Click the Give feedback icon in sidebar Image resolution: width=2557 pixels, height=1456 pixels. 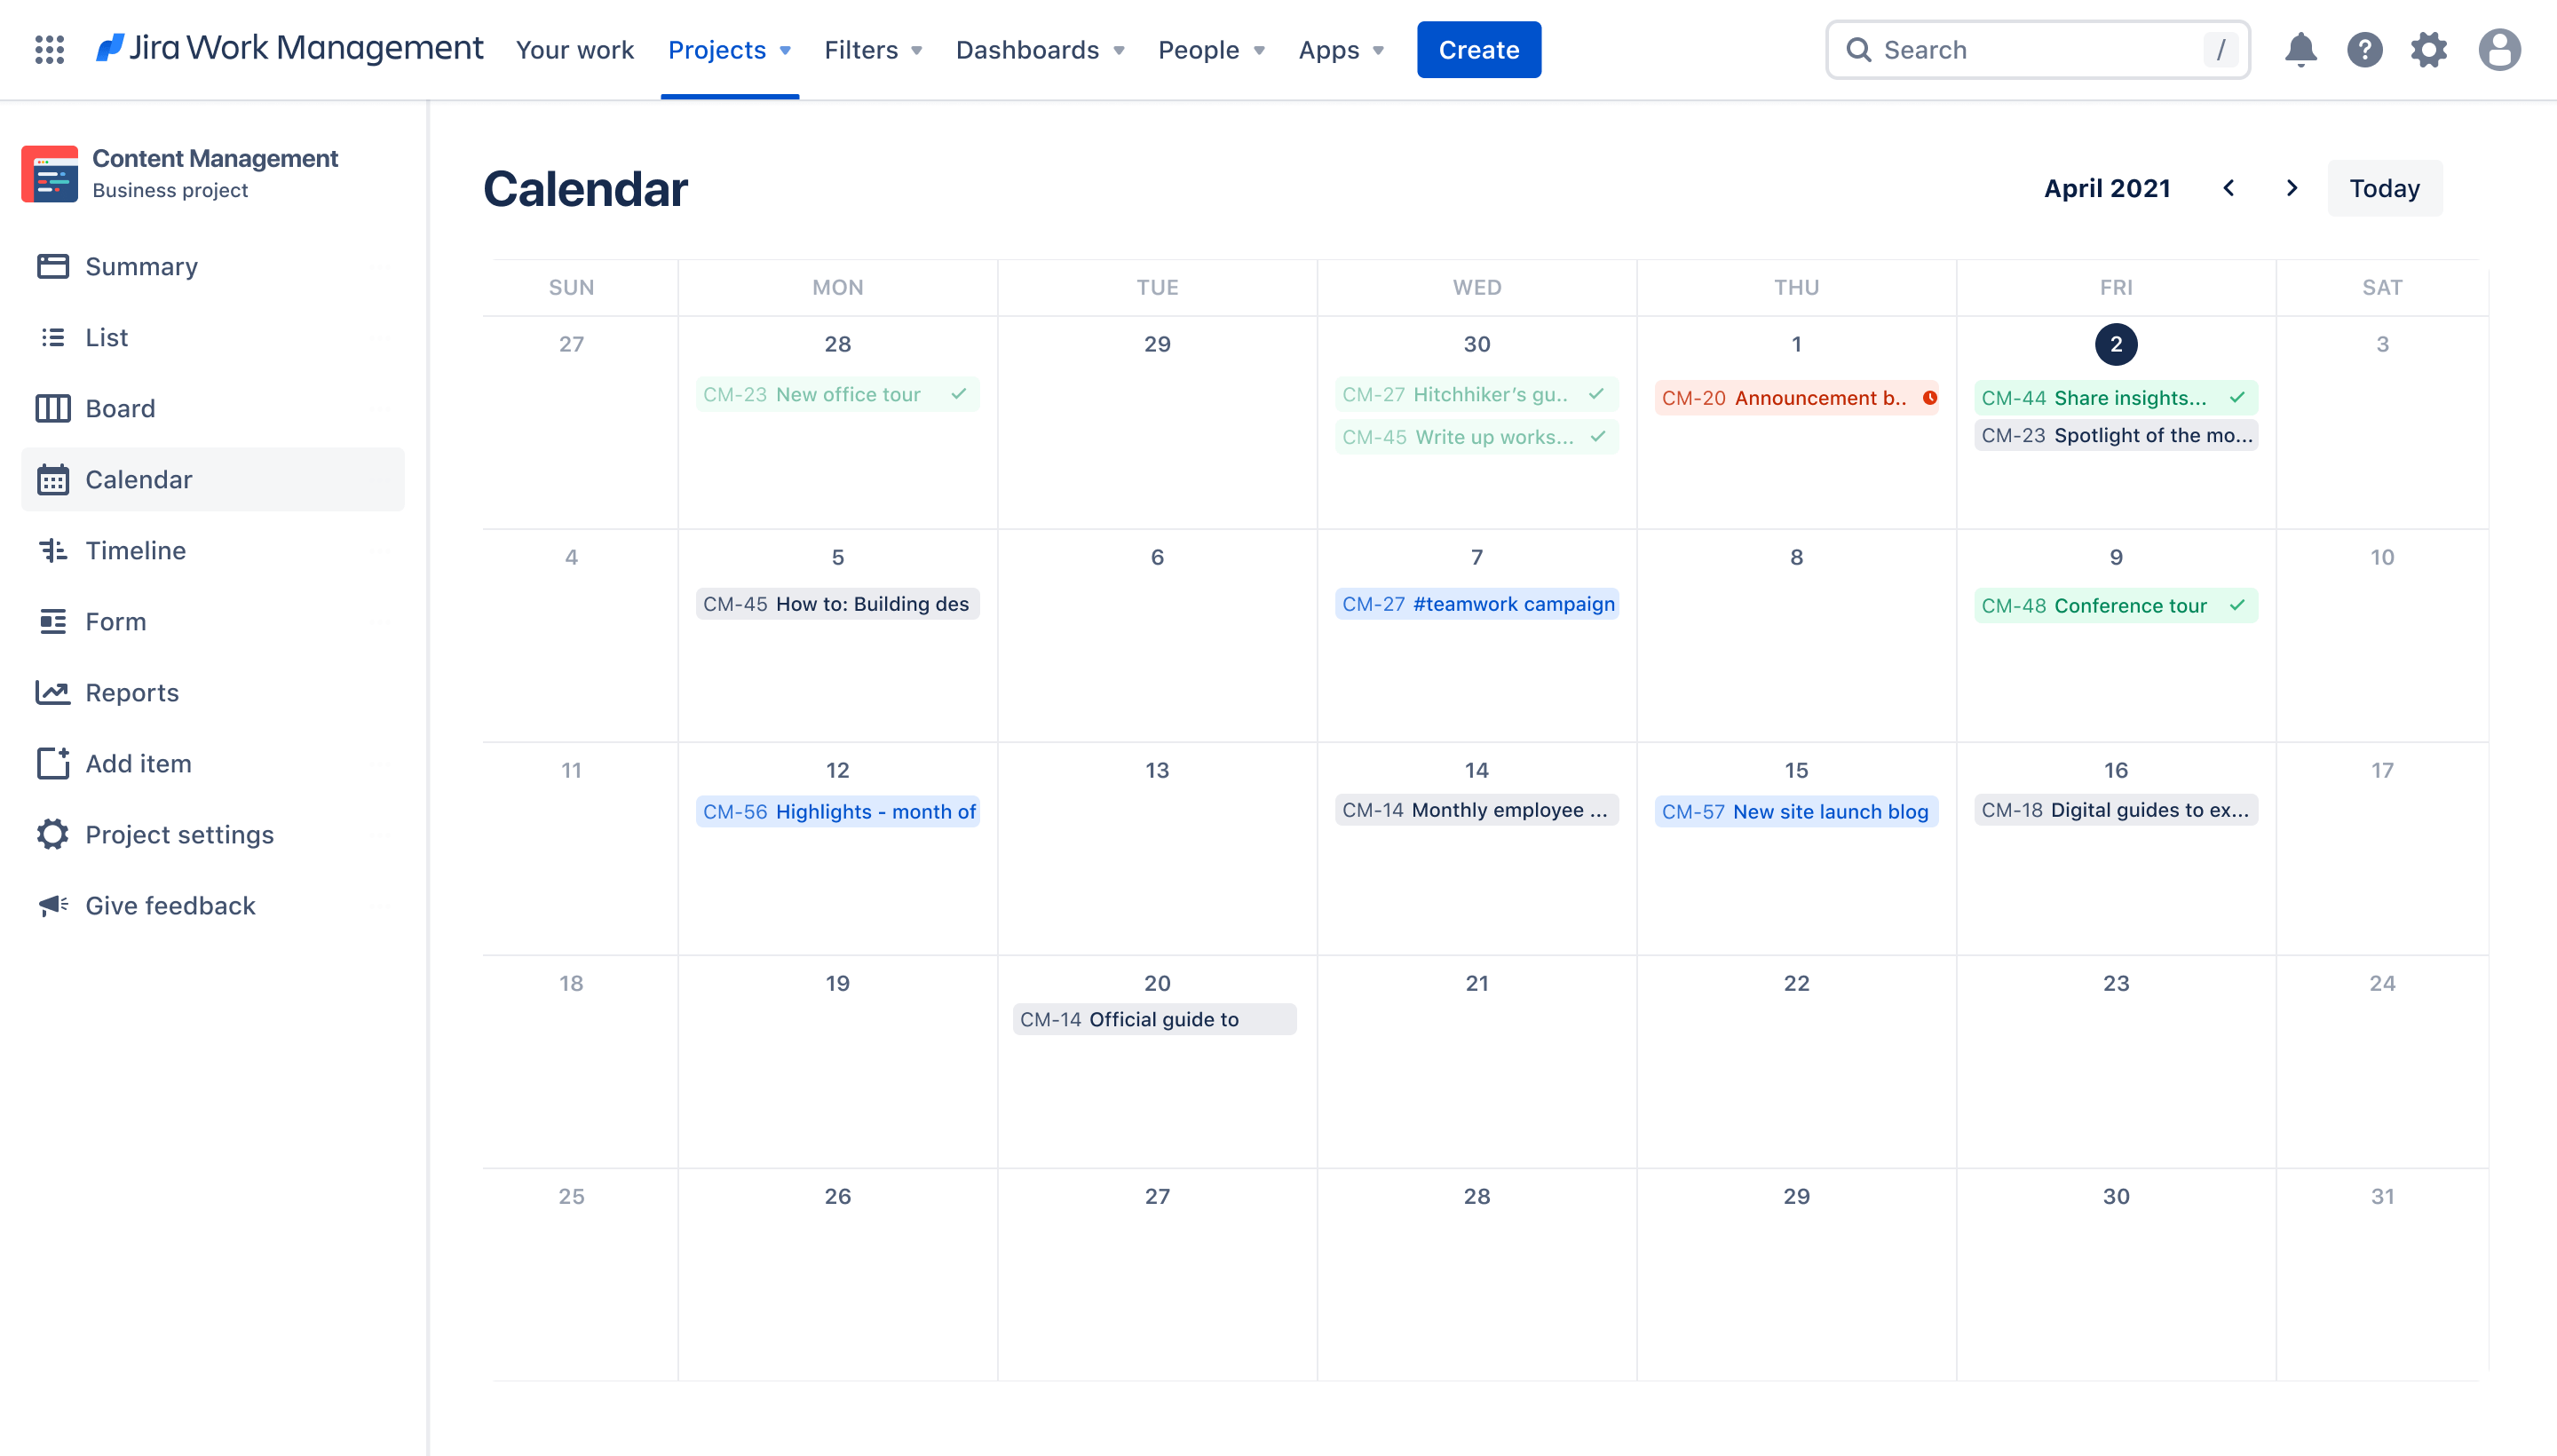click(54, 905)
